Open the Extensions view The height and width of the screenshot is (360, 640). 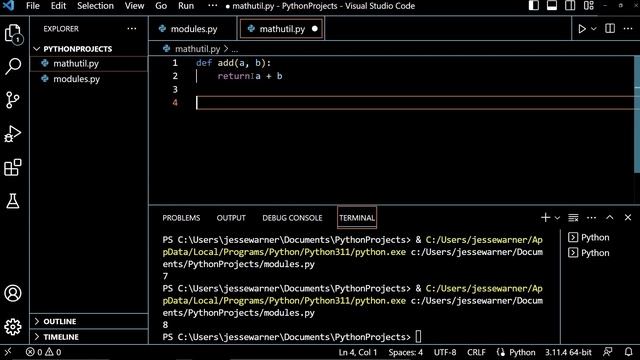pos(13,167)
